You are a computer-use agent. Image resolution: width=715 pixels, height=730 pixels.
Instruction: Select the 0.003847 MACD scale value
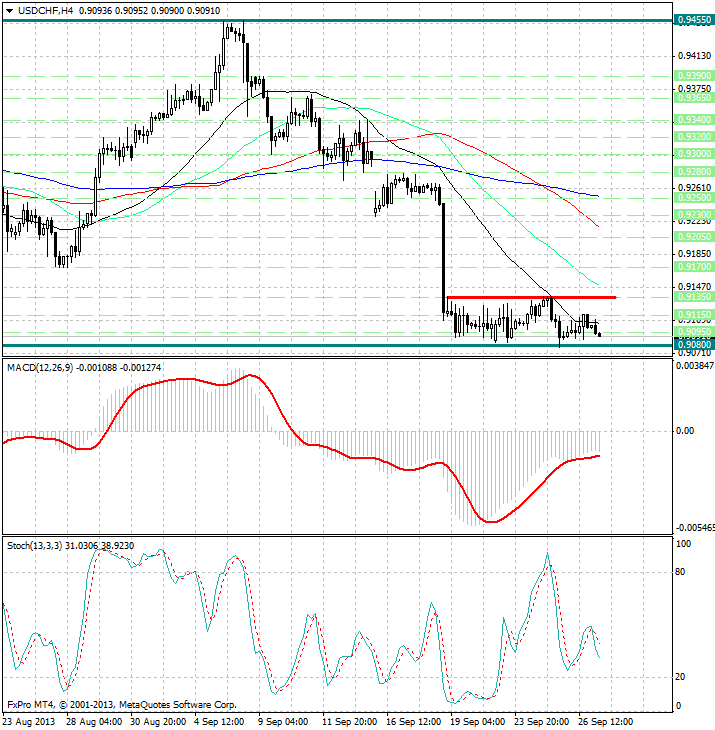[x=695, y=366]
